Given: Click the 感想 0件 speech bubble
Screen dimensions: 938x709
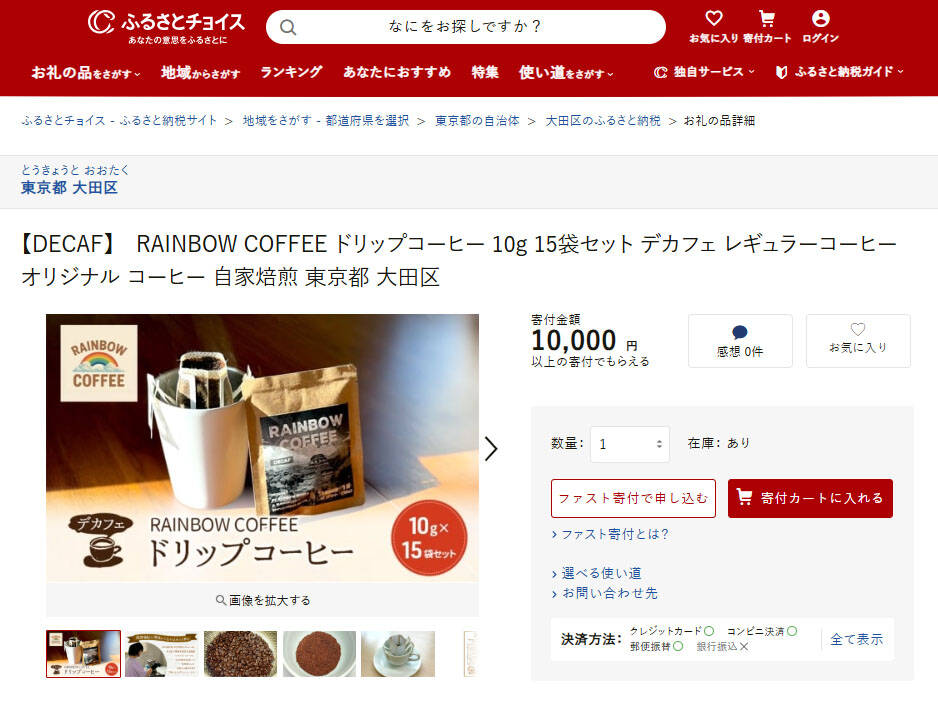Looking at the screenshot, I should tap(740, 340).
